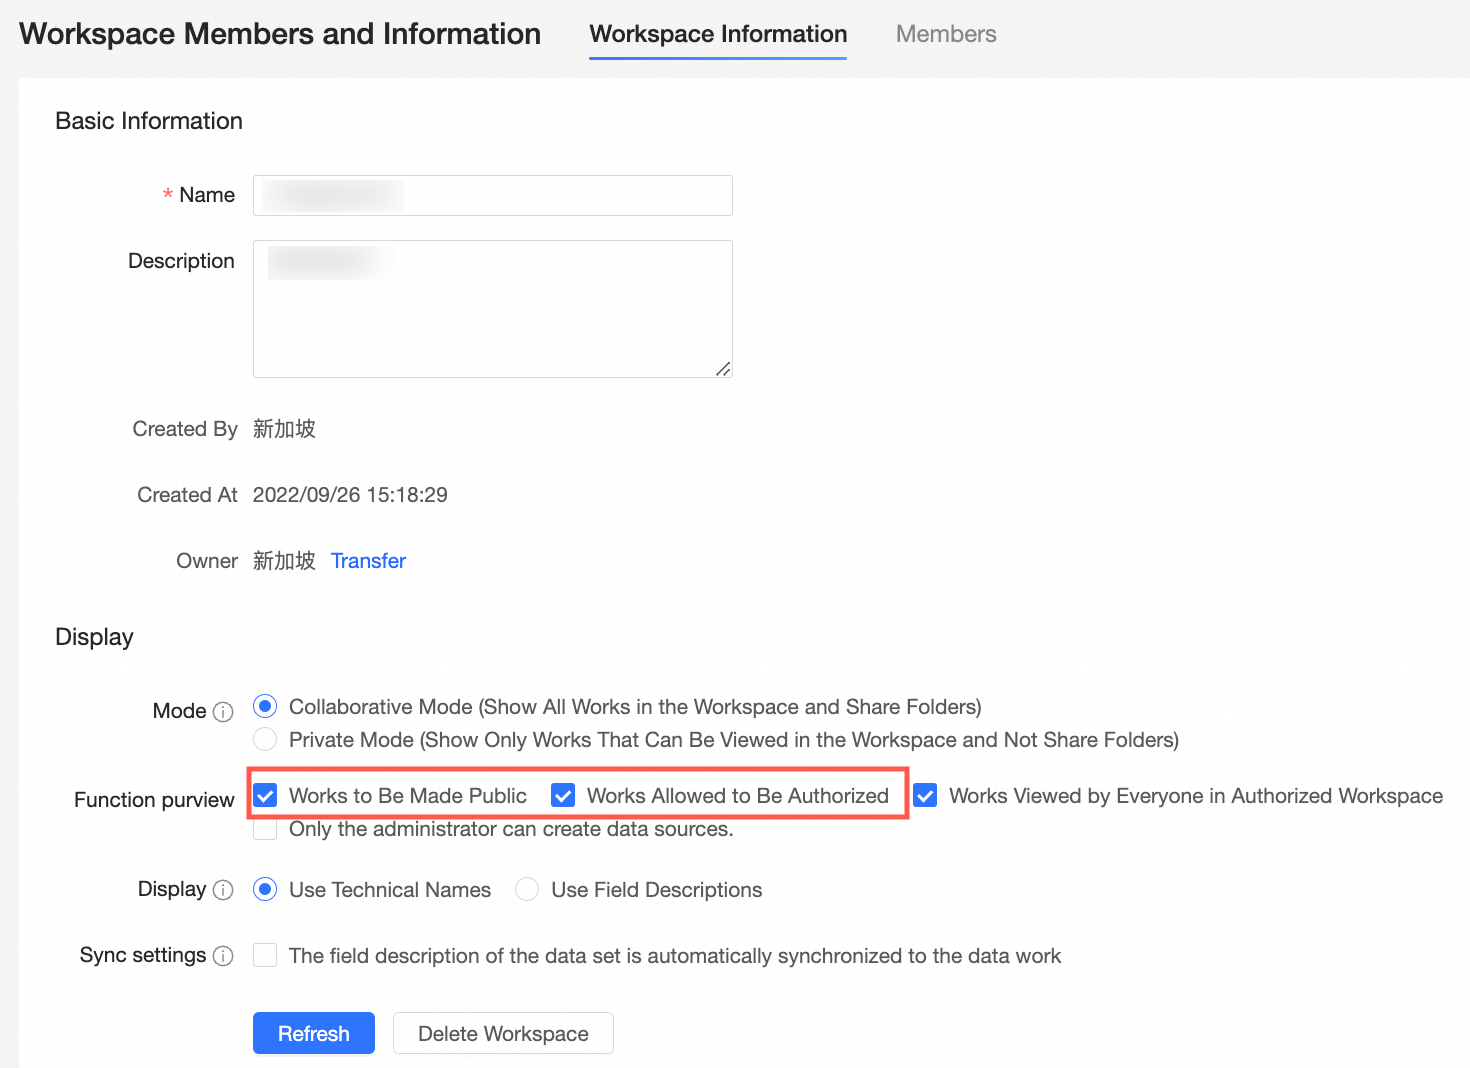Click the Workspace Members and Information title
The width and height of the screenshot is (1470, 1068).
tap(280, 34)
